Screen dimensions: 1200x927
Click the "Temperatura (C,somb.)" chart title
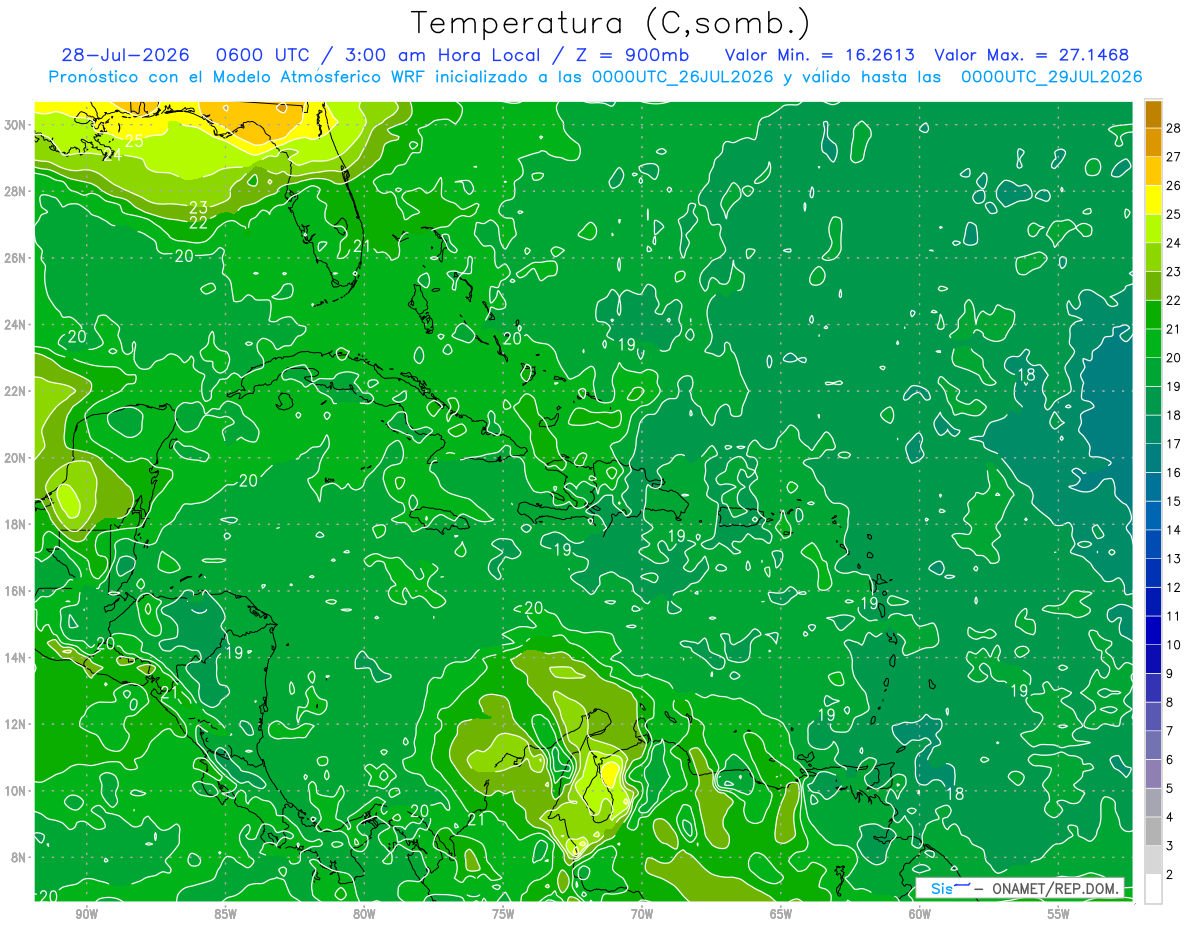click(x=611, y=23)
